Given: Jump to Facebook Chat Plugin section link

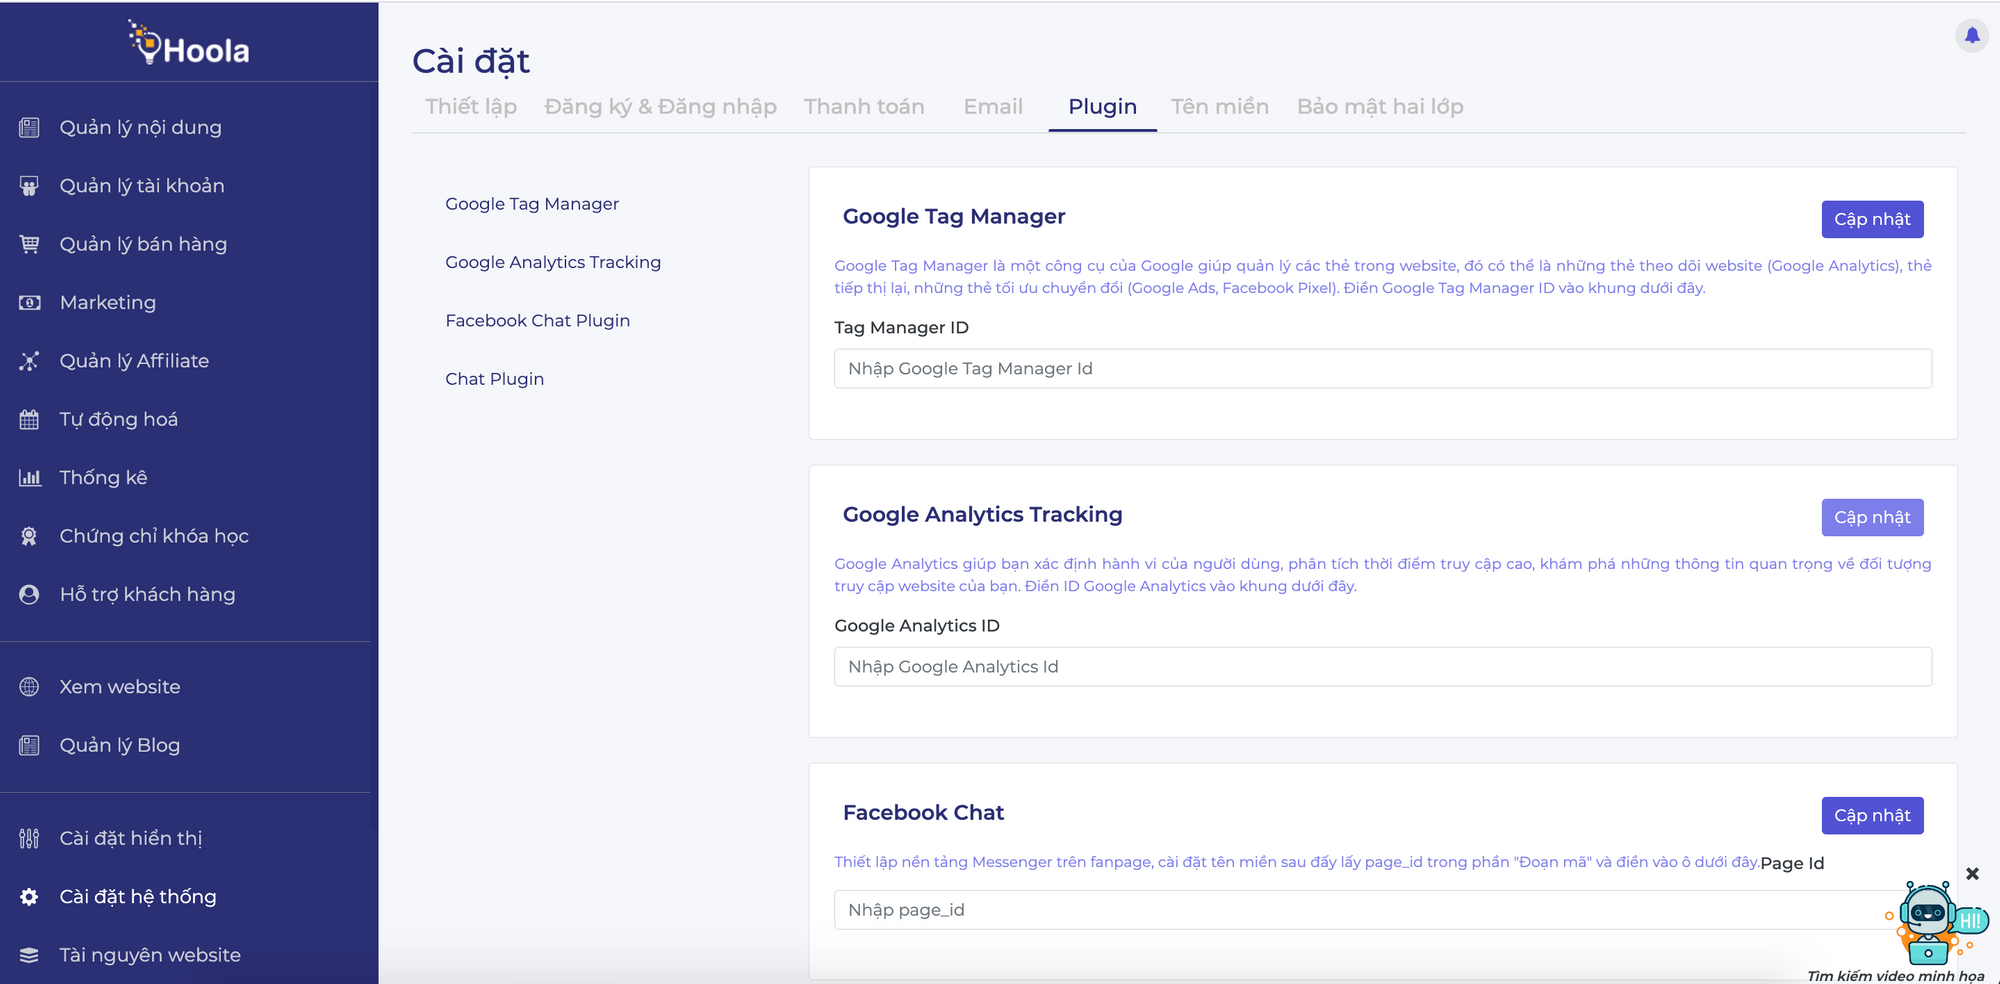Looking at the screenshot, I should click(538, 321).
